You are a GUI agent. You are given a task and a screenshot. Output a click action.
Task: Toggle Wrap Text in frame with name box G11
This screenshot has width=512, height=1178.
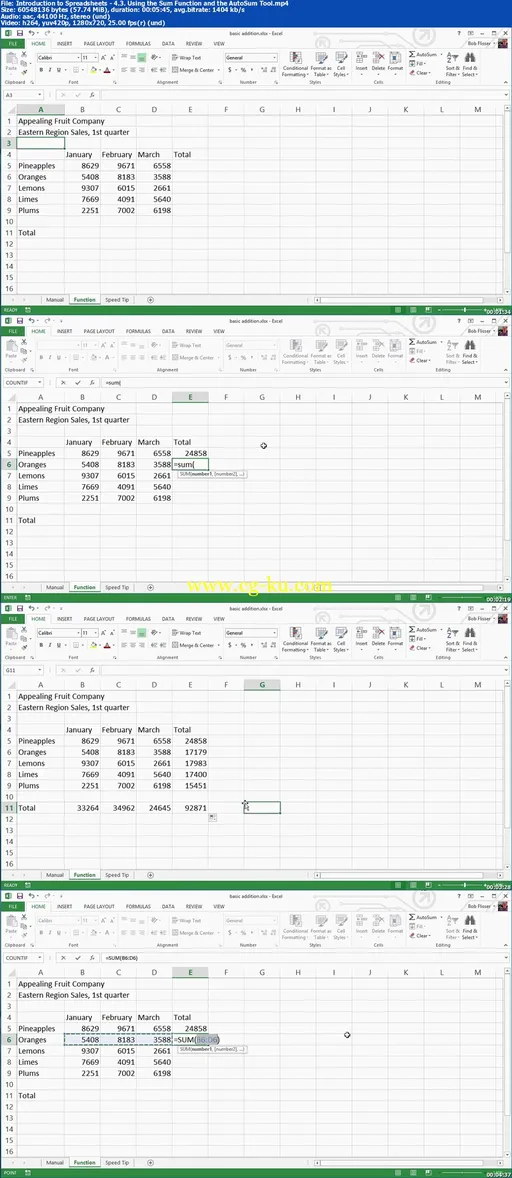click(186, 633)
